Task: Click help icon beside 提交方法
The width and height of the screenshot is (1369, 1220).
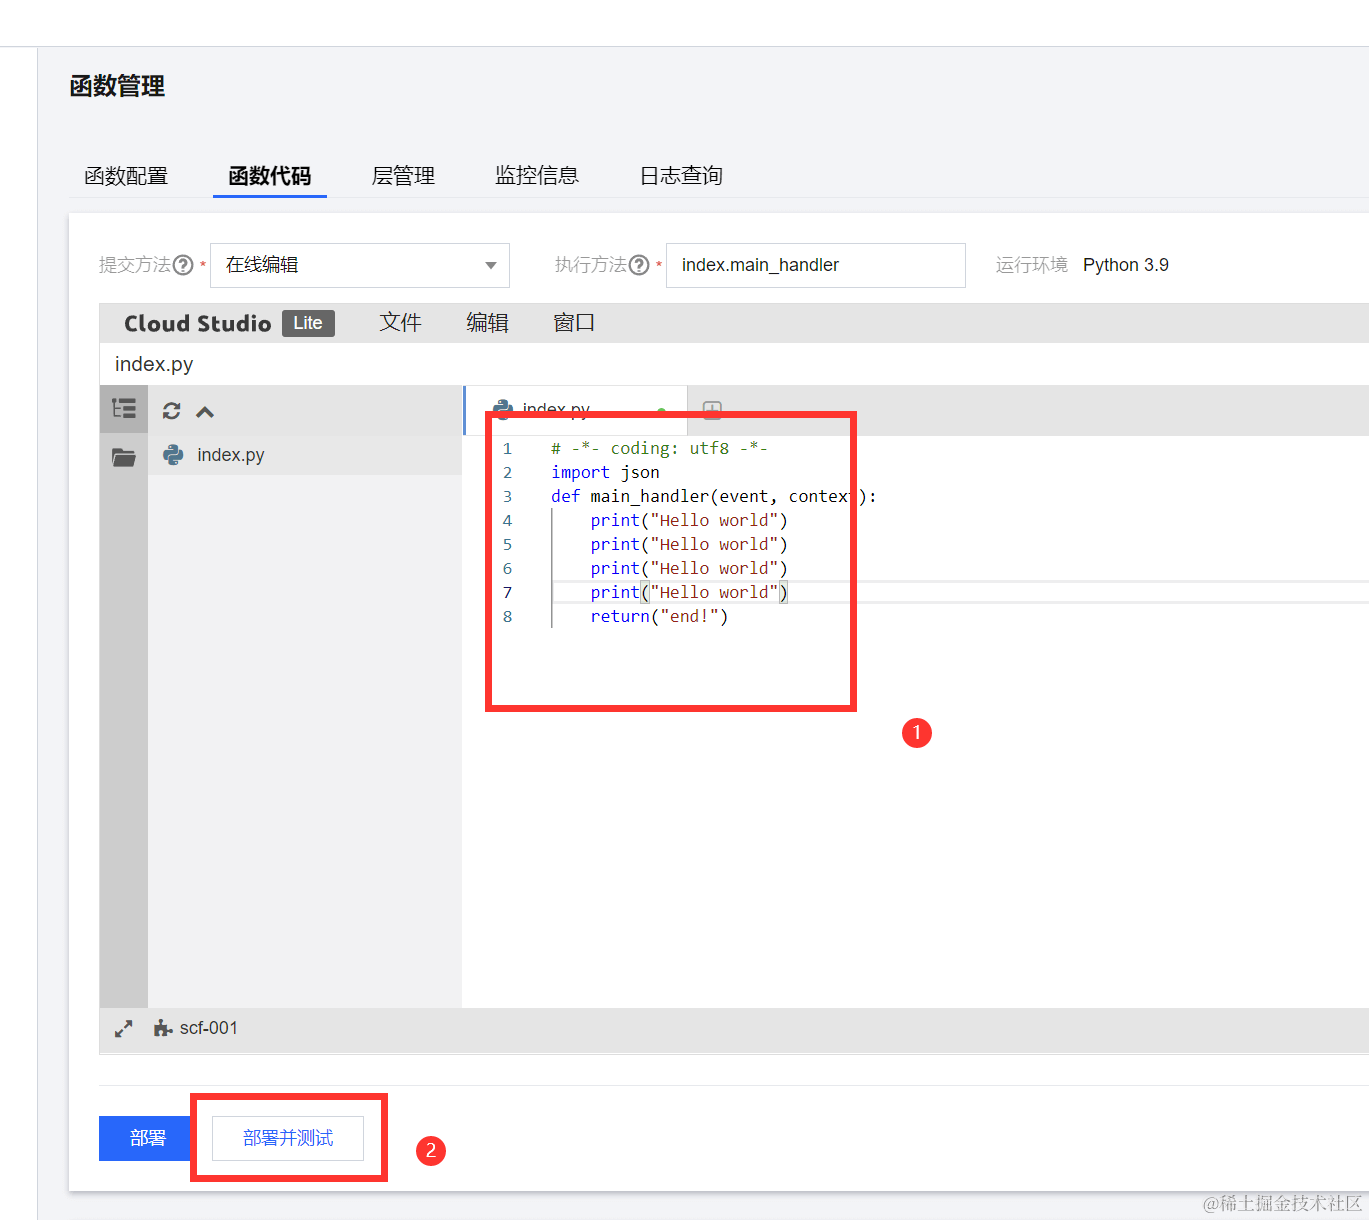Action: [183, 265]
